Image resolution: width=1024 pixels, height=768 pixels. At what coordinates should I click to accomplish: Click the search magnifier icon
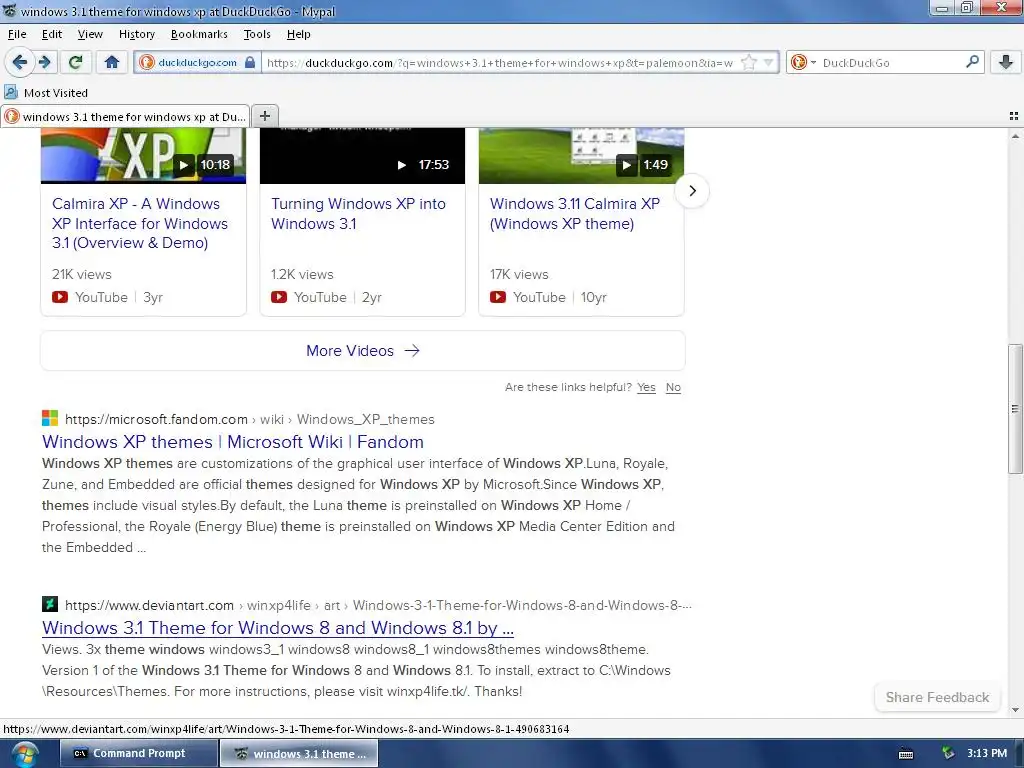[972, 62]
